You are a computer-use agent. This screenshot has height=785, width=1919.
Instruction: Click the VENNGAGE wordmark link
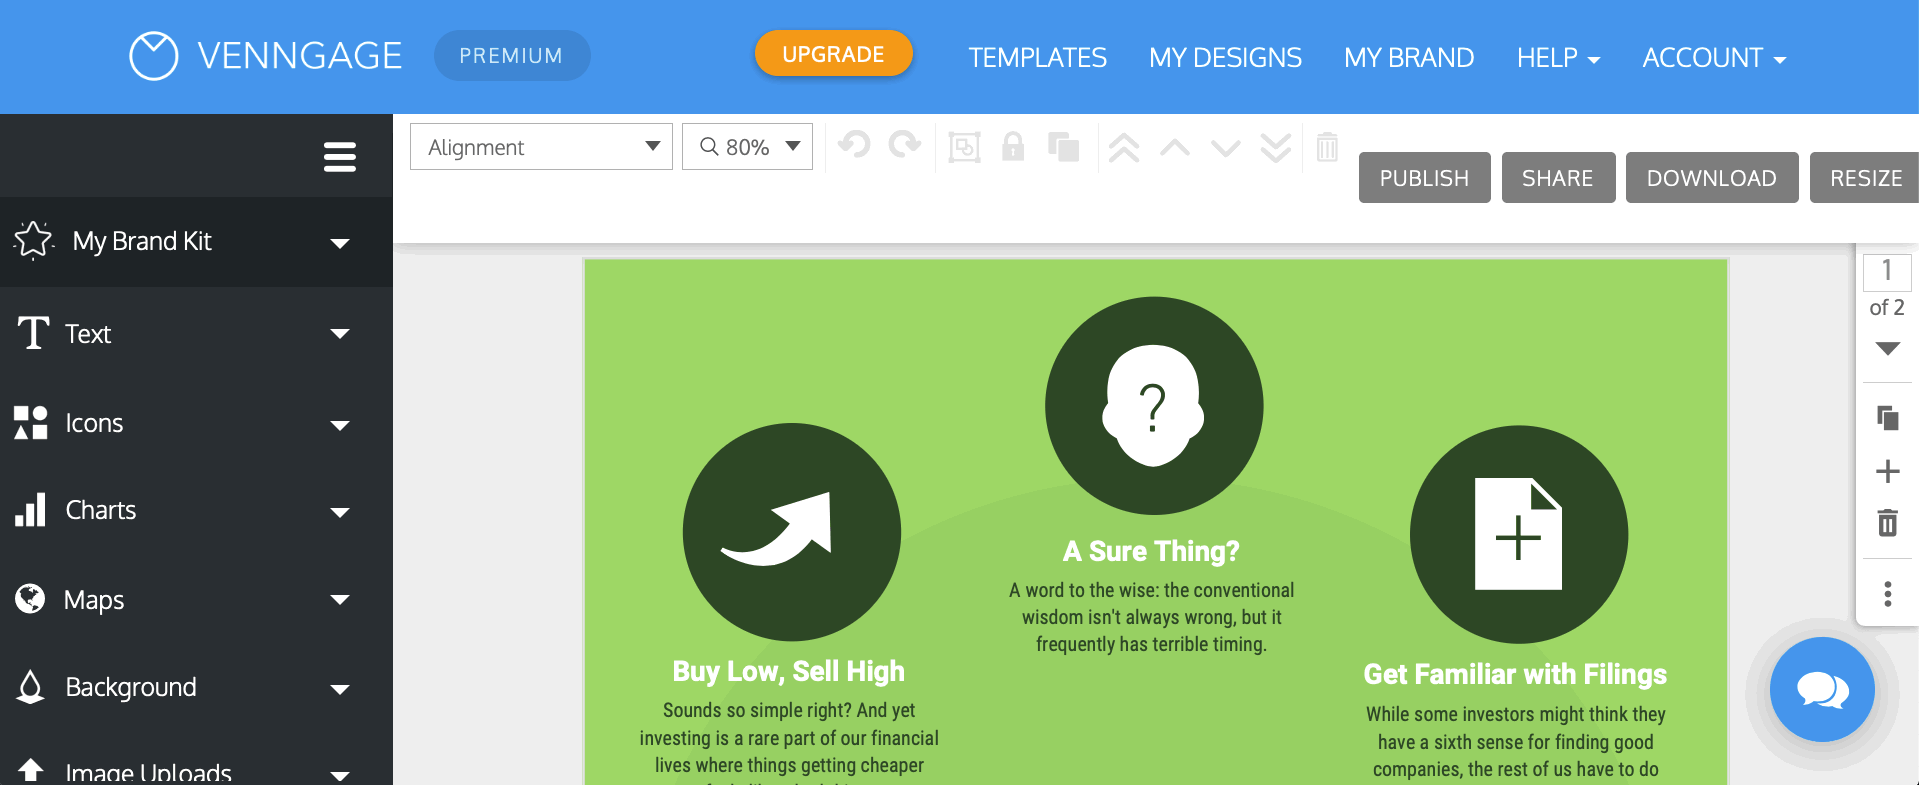300,56
